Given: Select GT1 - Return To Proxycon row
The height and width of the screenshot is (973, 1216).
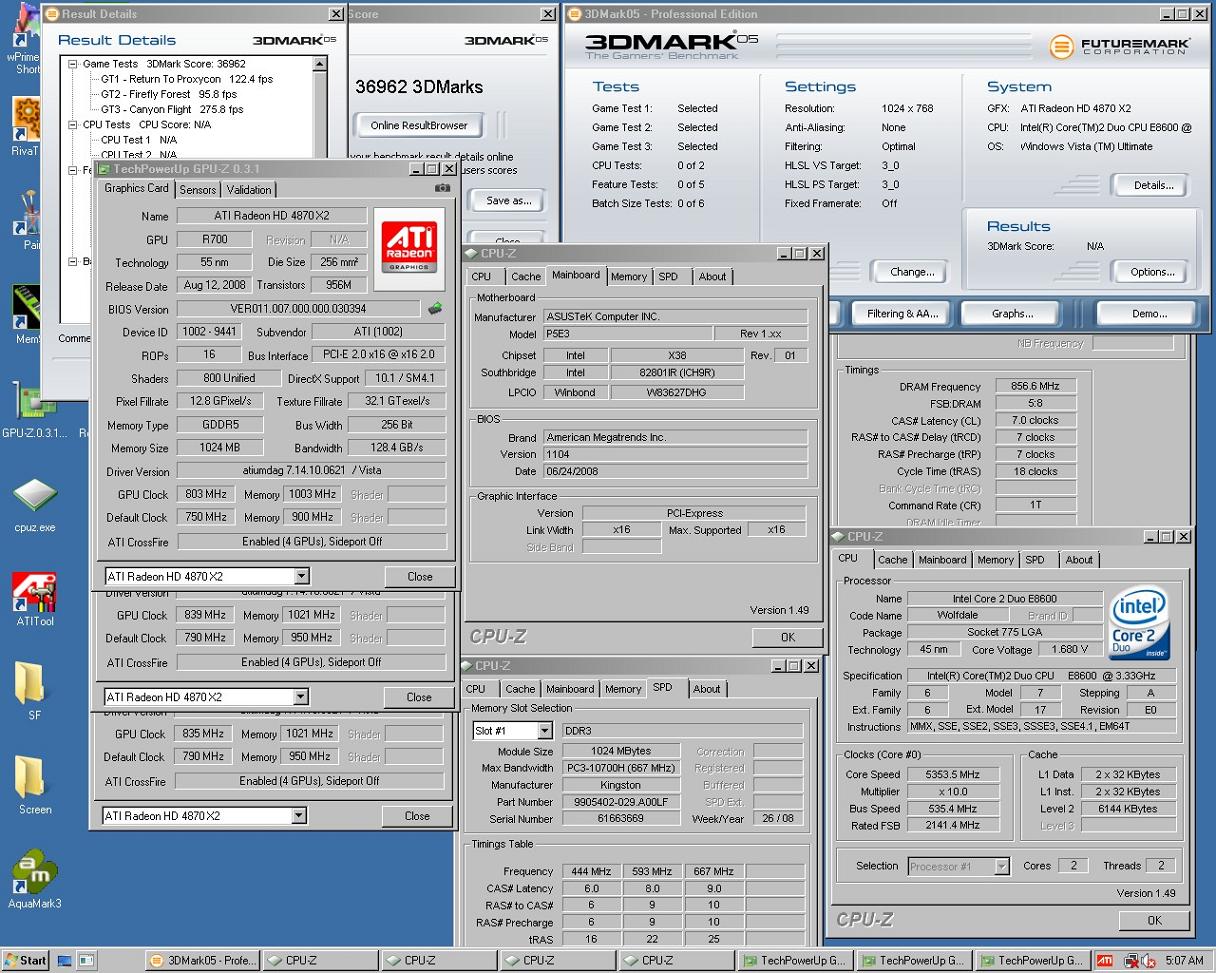Looking at the screenshot, I should click(x=186, y=79).
